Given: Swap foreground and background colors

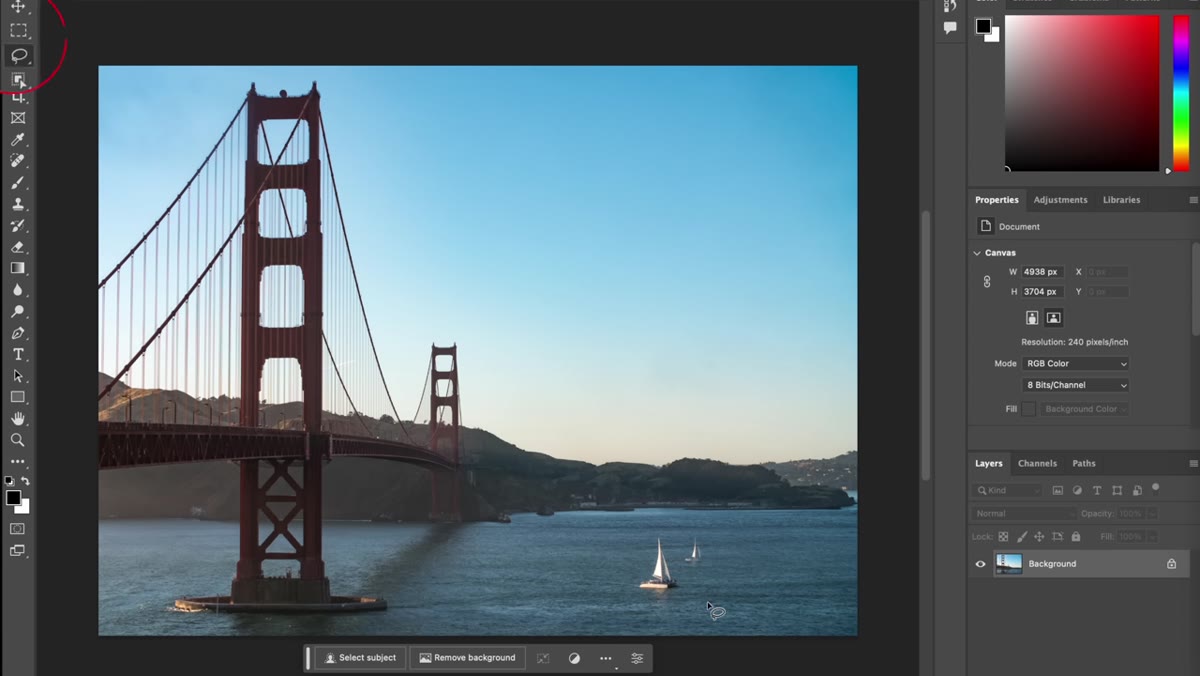Looking at the screenshot, I should (26, 481).
